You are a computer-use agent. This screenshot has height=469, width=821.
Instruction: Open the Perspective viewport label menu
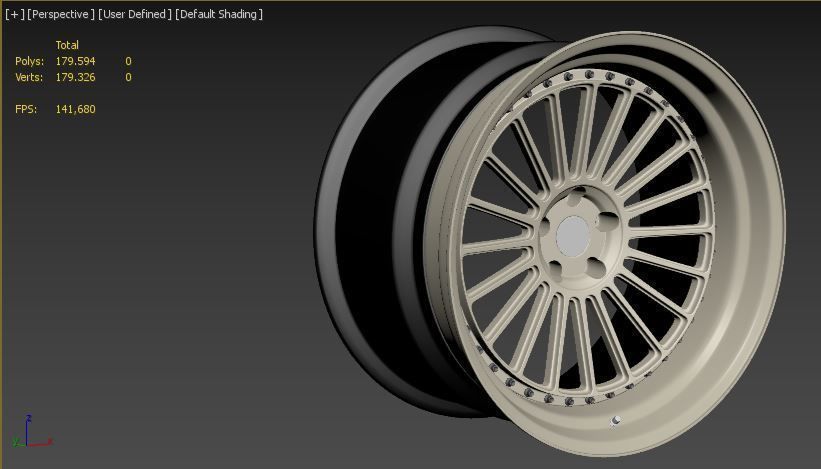point(61,14)
